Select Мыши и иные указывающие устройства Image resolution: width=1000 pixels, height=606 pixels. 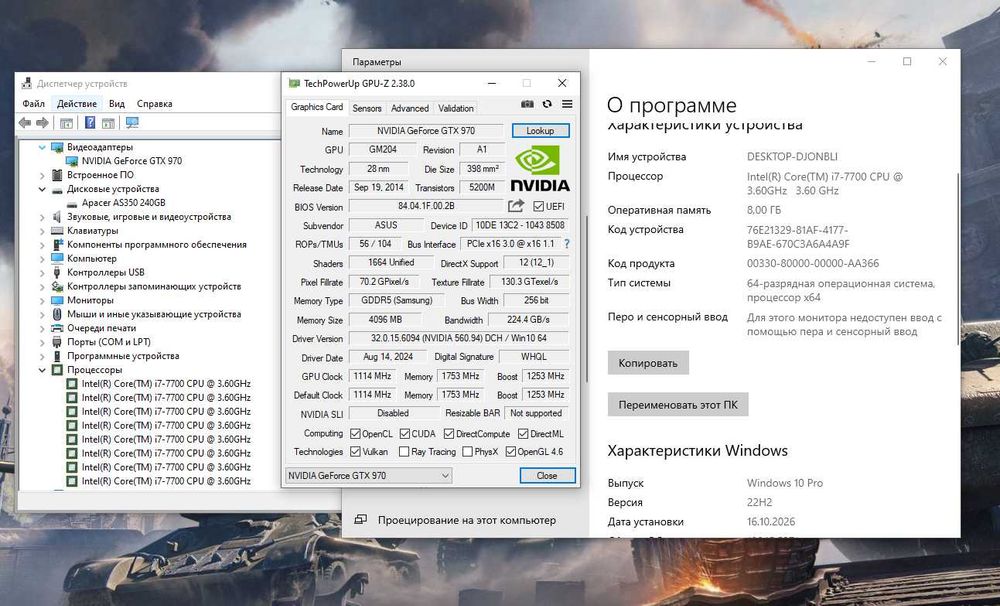coord(154,314)
